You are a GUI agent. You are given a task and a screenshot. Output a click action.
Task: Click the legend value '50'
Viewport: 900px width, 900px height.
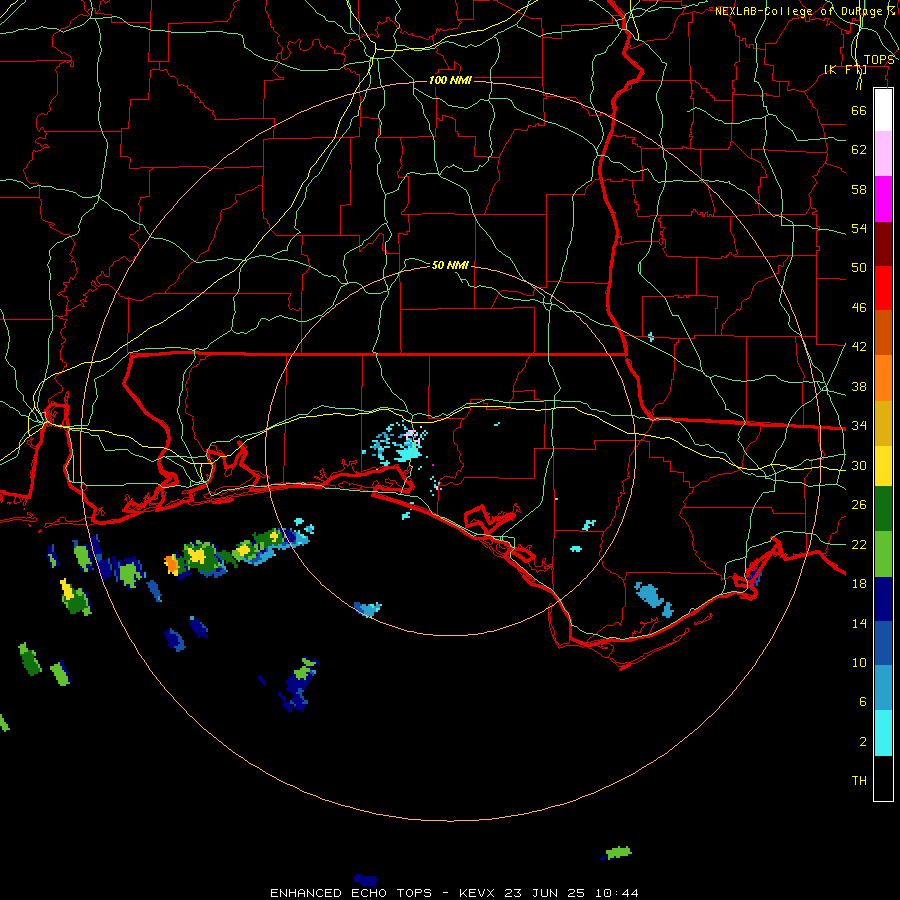pos(859,268)
